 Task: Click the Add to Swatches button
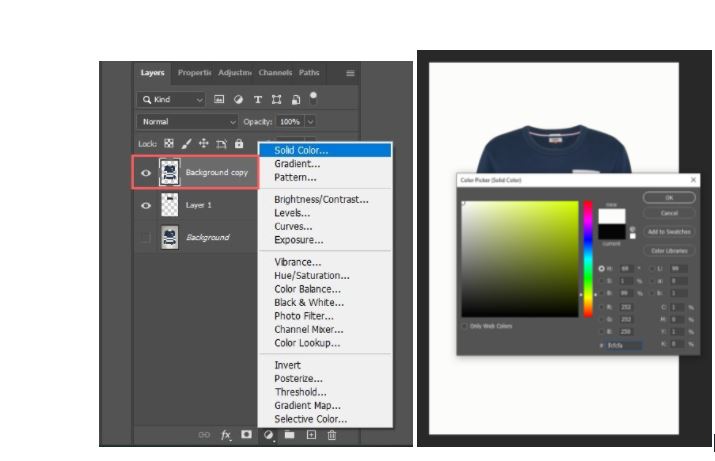pyautogui.click(x=669, y=232)
